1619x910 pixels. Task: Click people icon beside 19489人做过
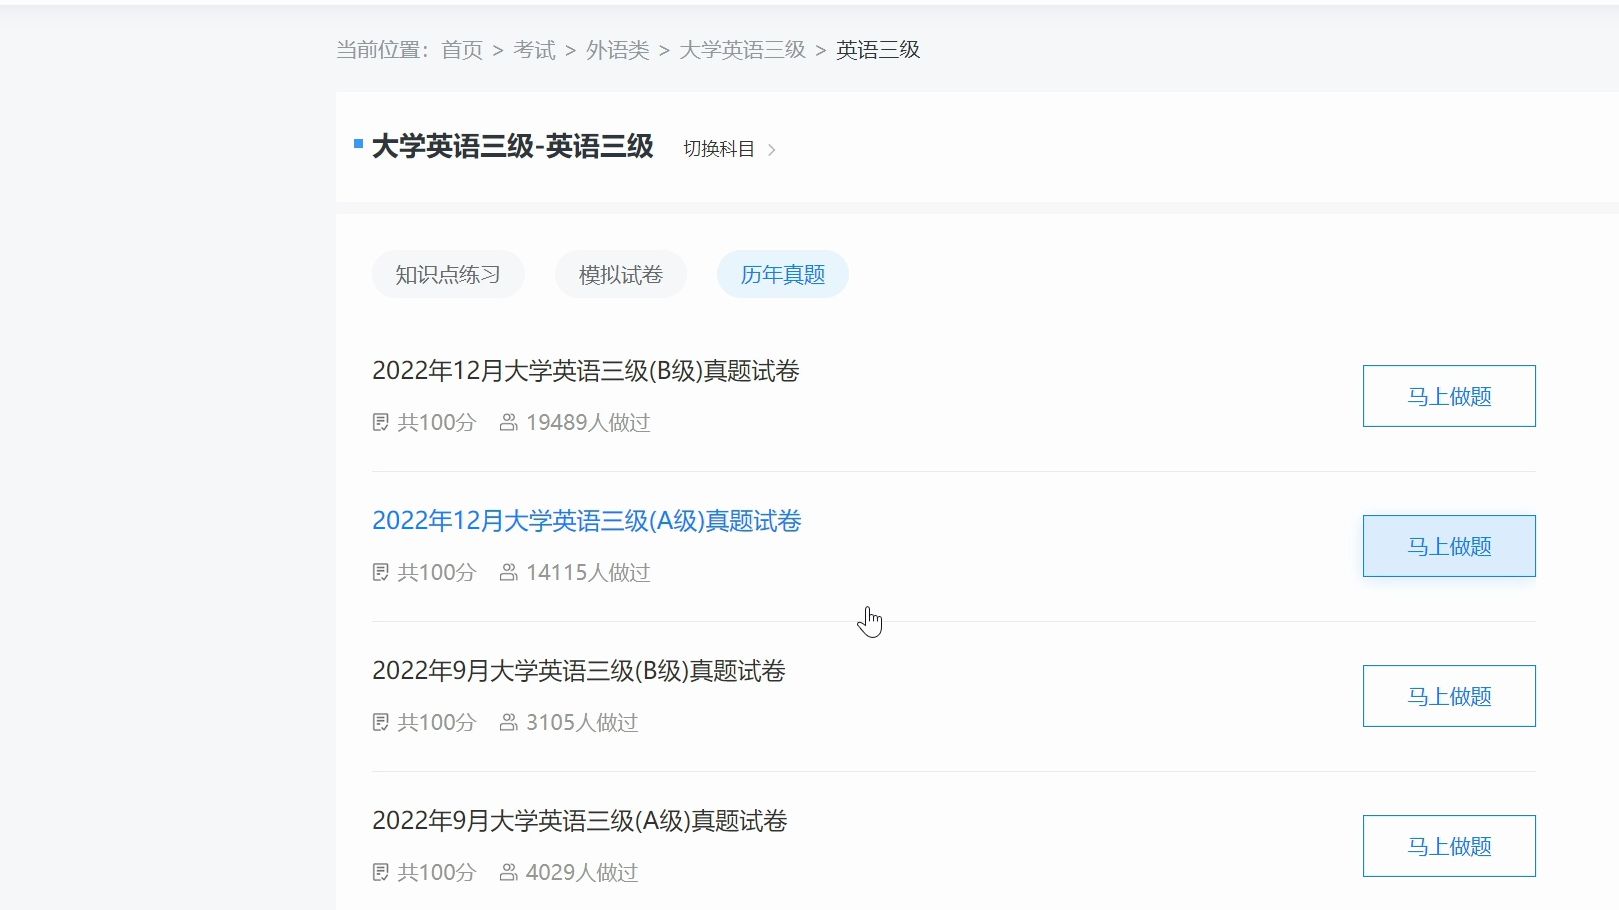508,422
